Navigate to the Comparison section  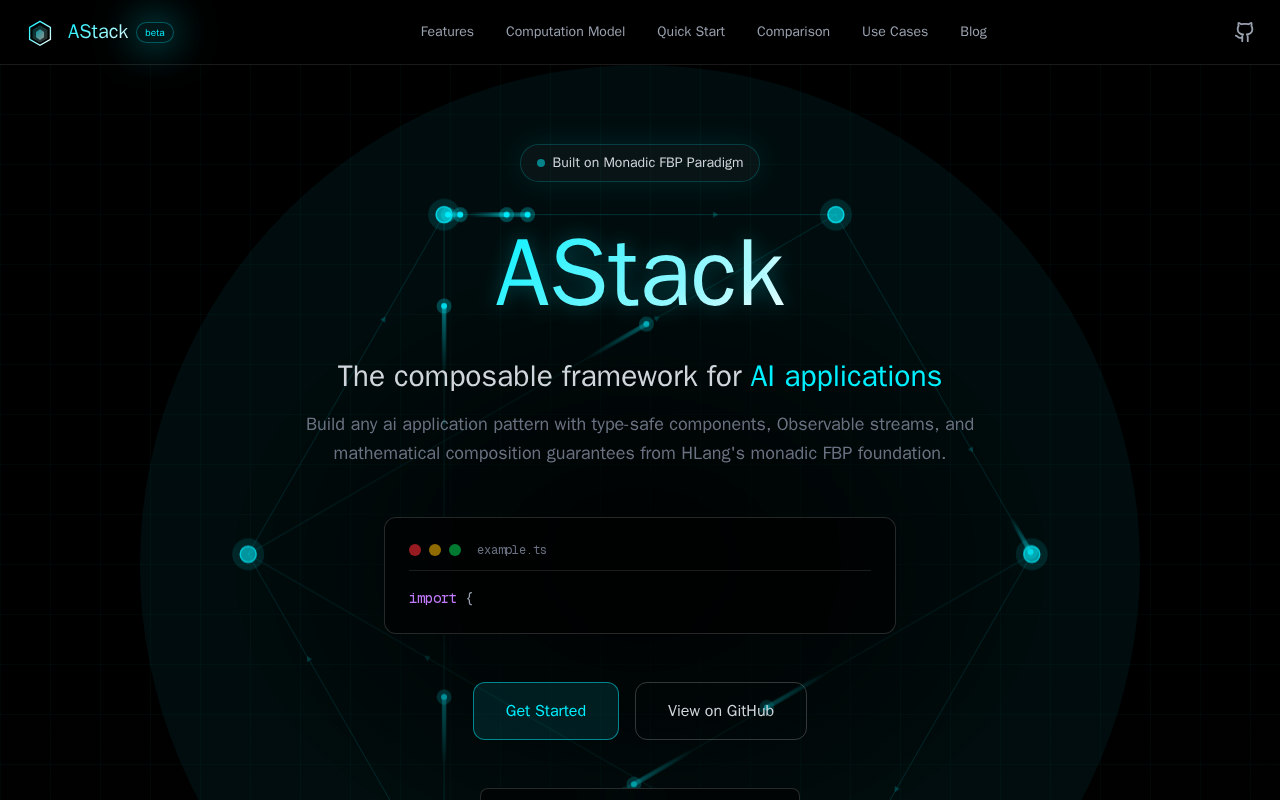pos(793,32)
